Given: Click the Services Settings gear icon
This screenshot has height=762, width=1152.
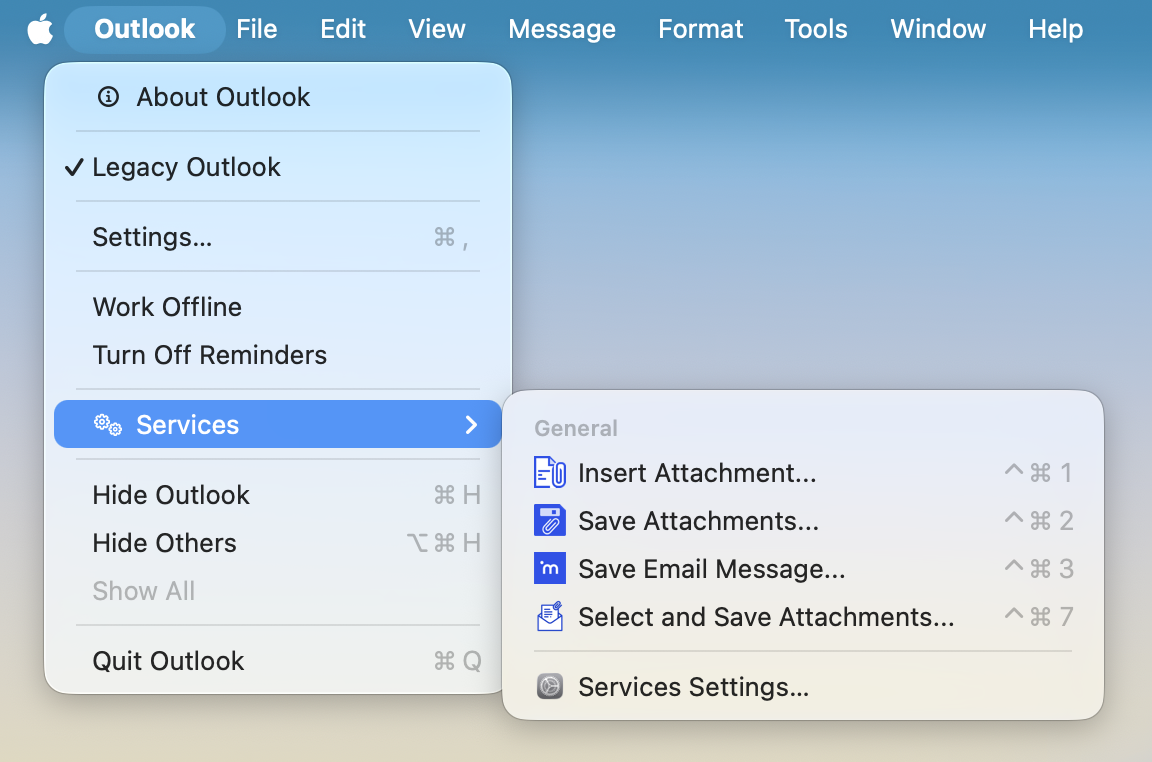Looking at the screenshot, I should (550, 686).
